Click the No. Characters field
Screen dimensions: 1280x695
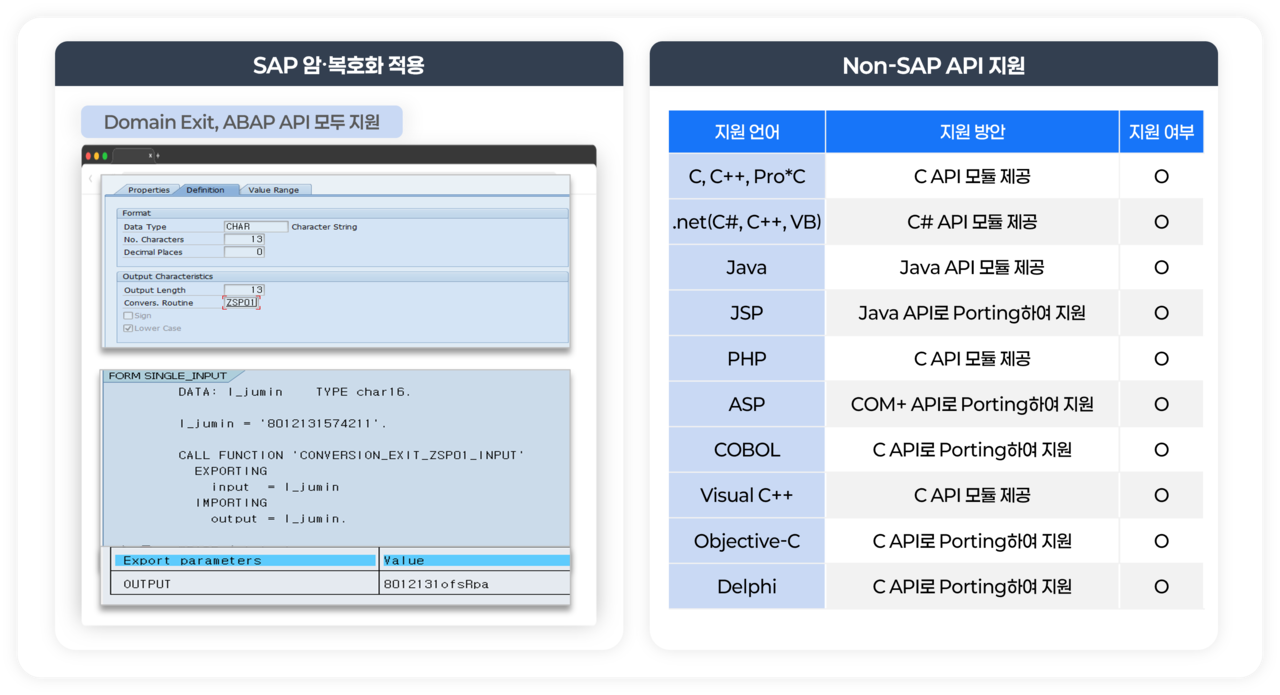tap(244, 240)
